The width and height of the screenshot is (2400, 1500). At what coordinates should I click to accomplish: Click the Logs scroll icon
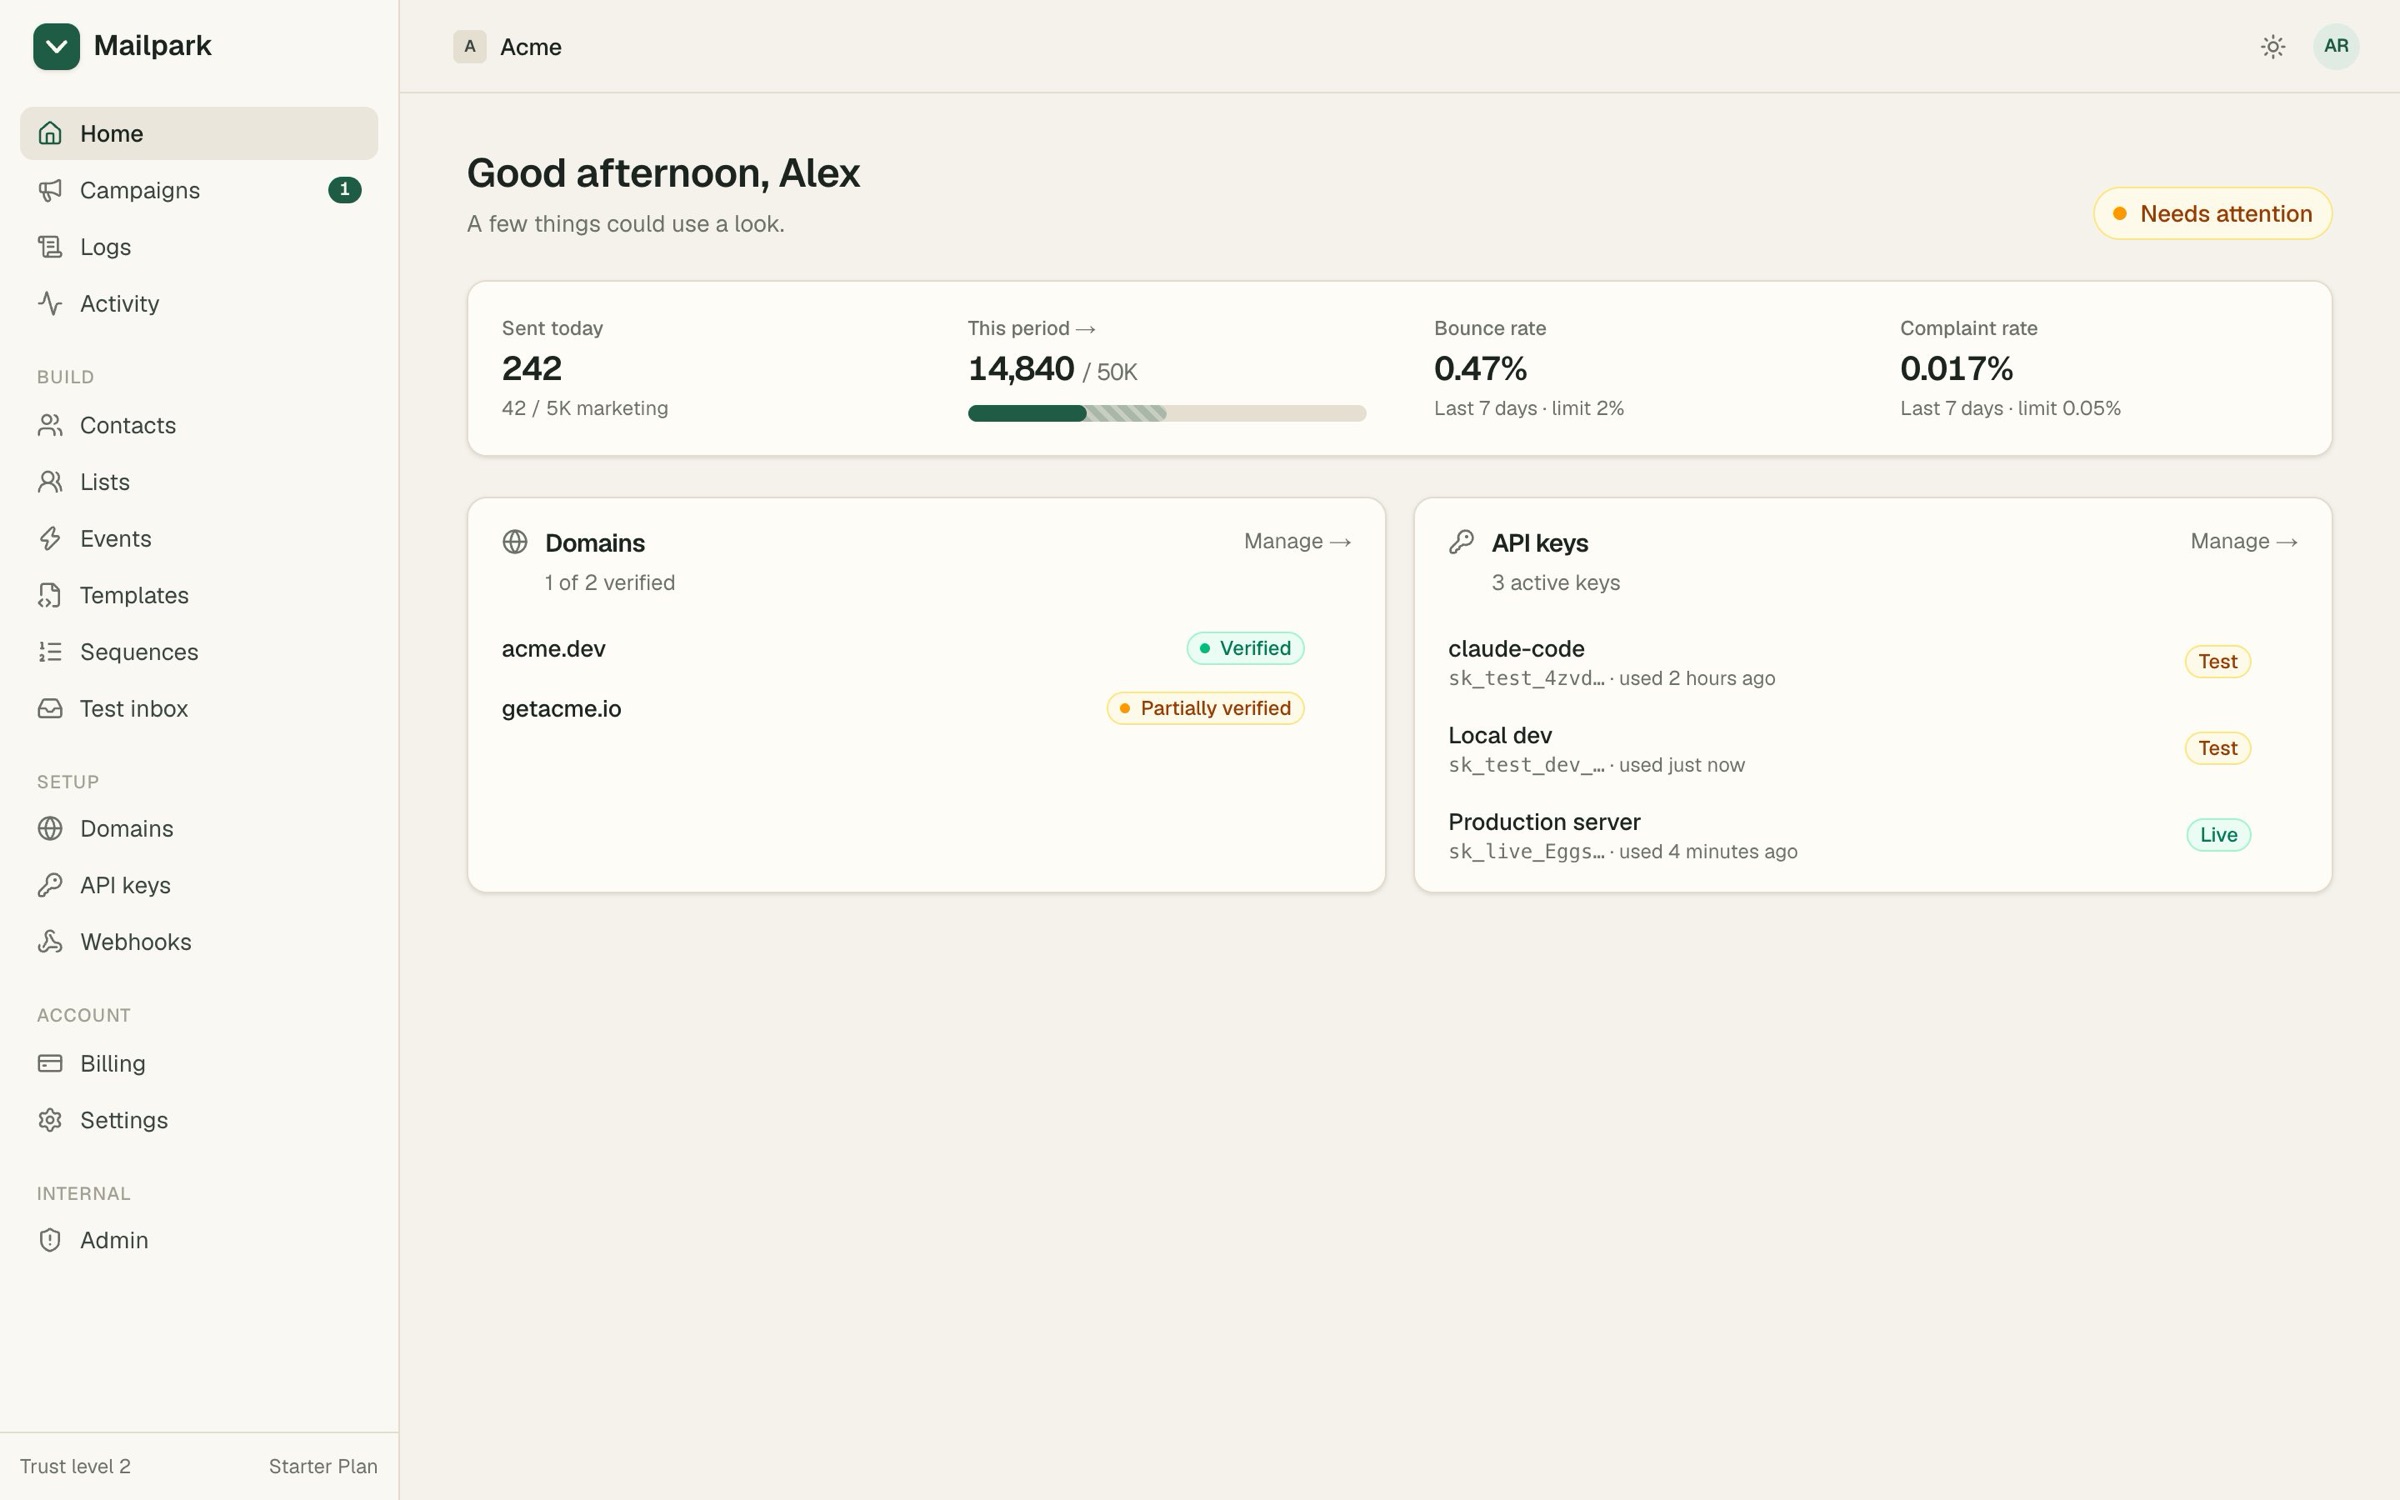[50, 247]
